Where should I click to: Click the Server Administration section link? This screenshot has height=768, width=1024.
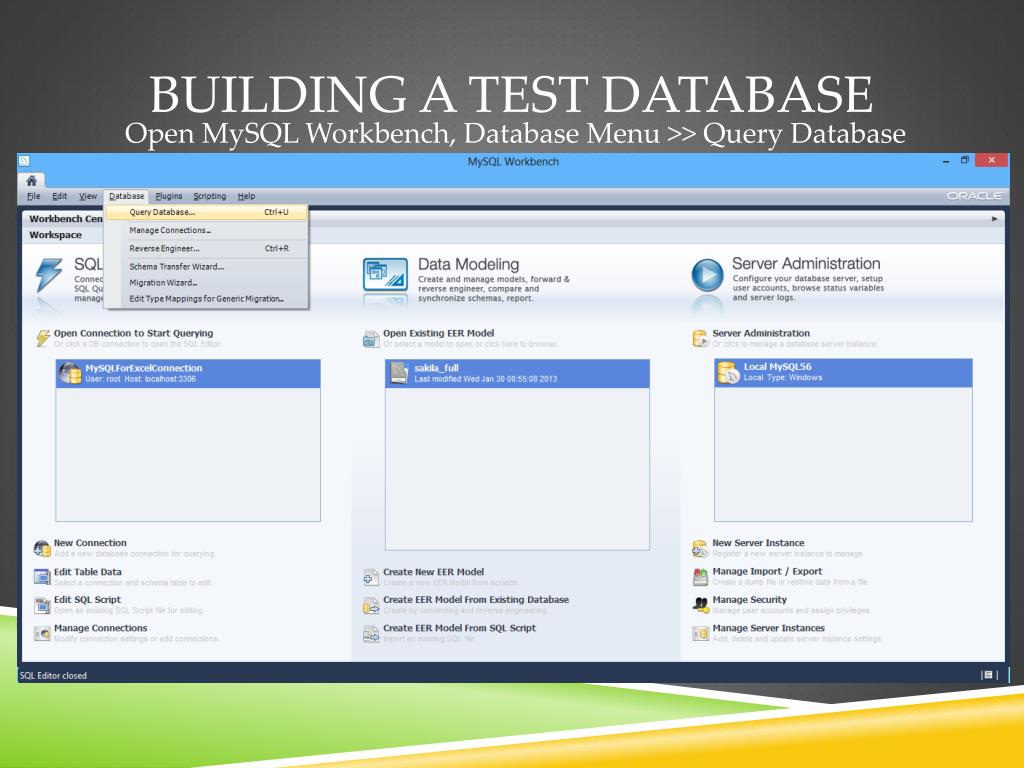pyautogui.click(x=761, y=333)
